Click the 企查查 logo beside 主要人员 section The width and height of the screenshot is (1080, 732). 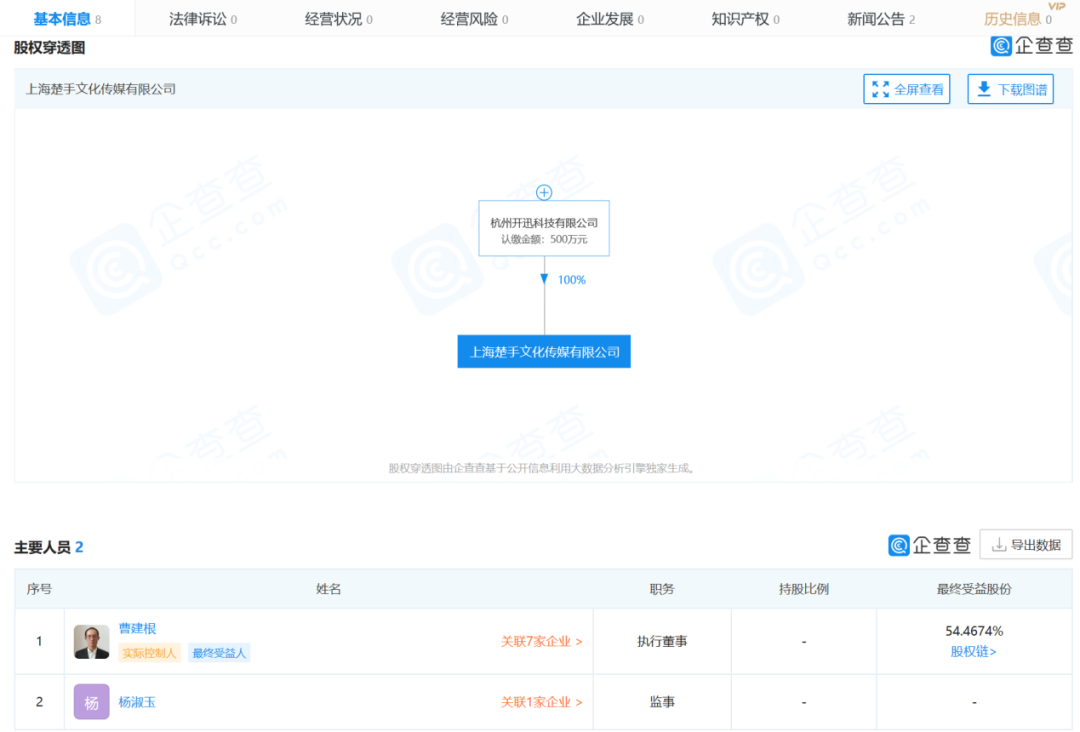point(929,544)
